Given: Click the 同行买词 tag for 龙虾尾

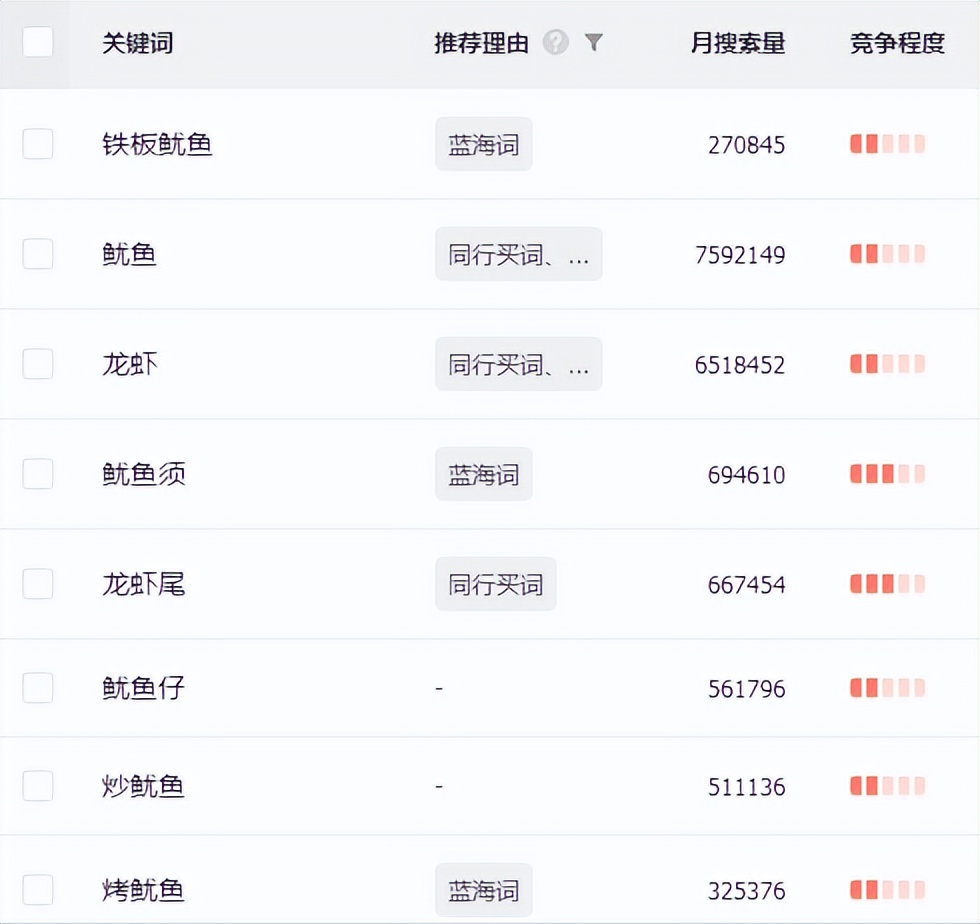Looking at the screenshot, I should [495, 584].
